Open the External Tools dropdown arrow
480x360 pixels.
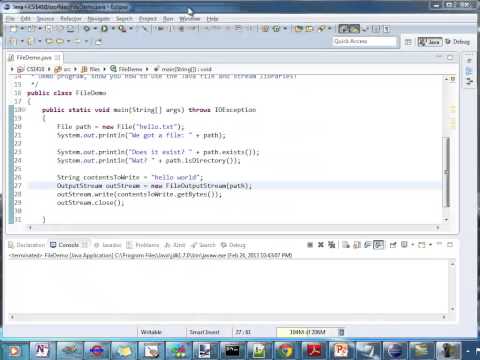(x=131, y=29)
